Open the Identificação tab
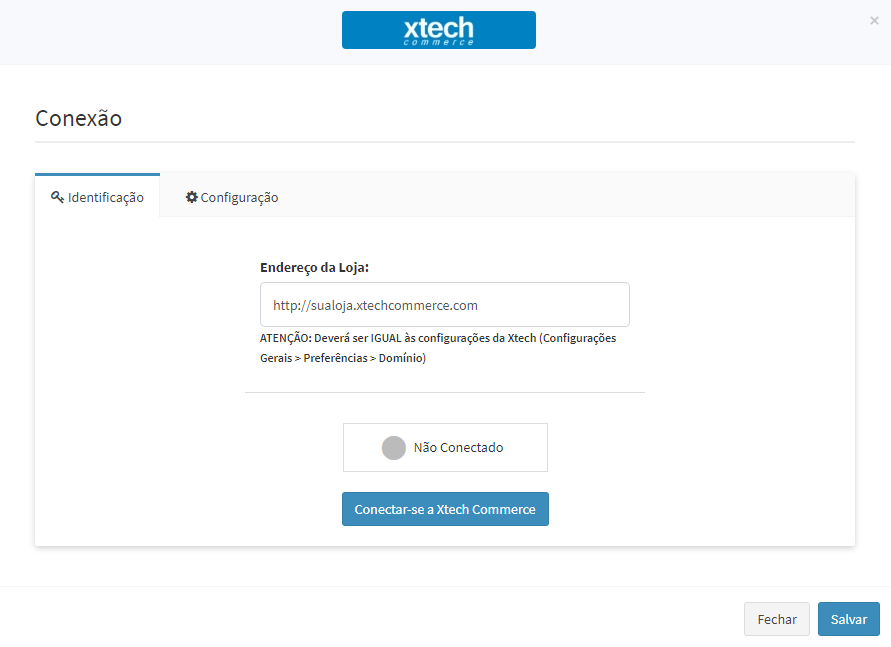The height and width of the screenshot is (647, 891). 97,197
